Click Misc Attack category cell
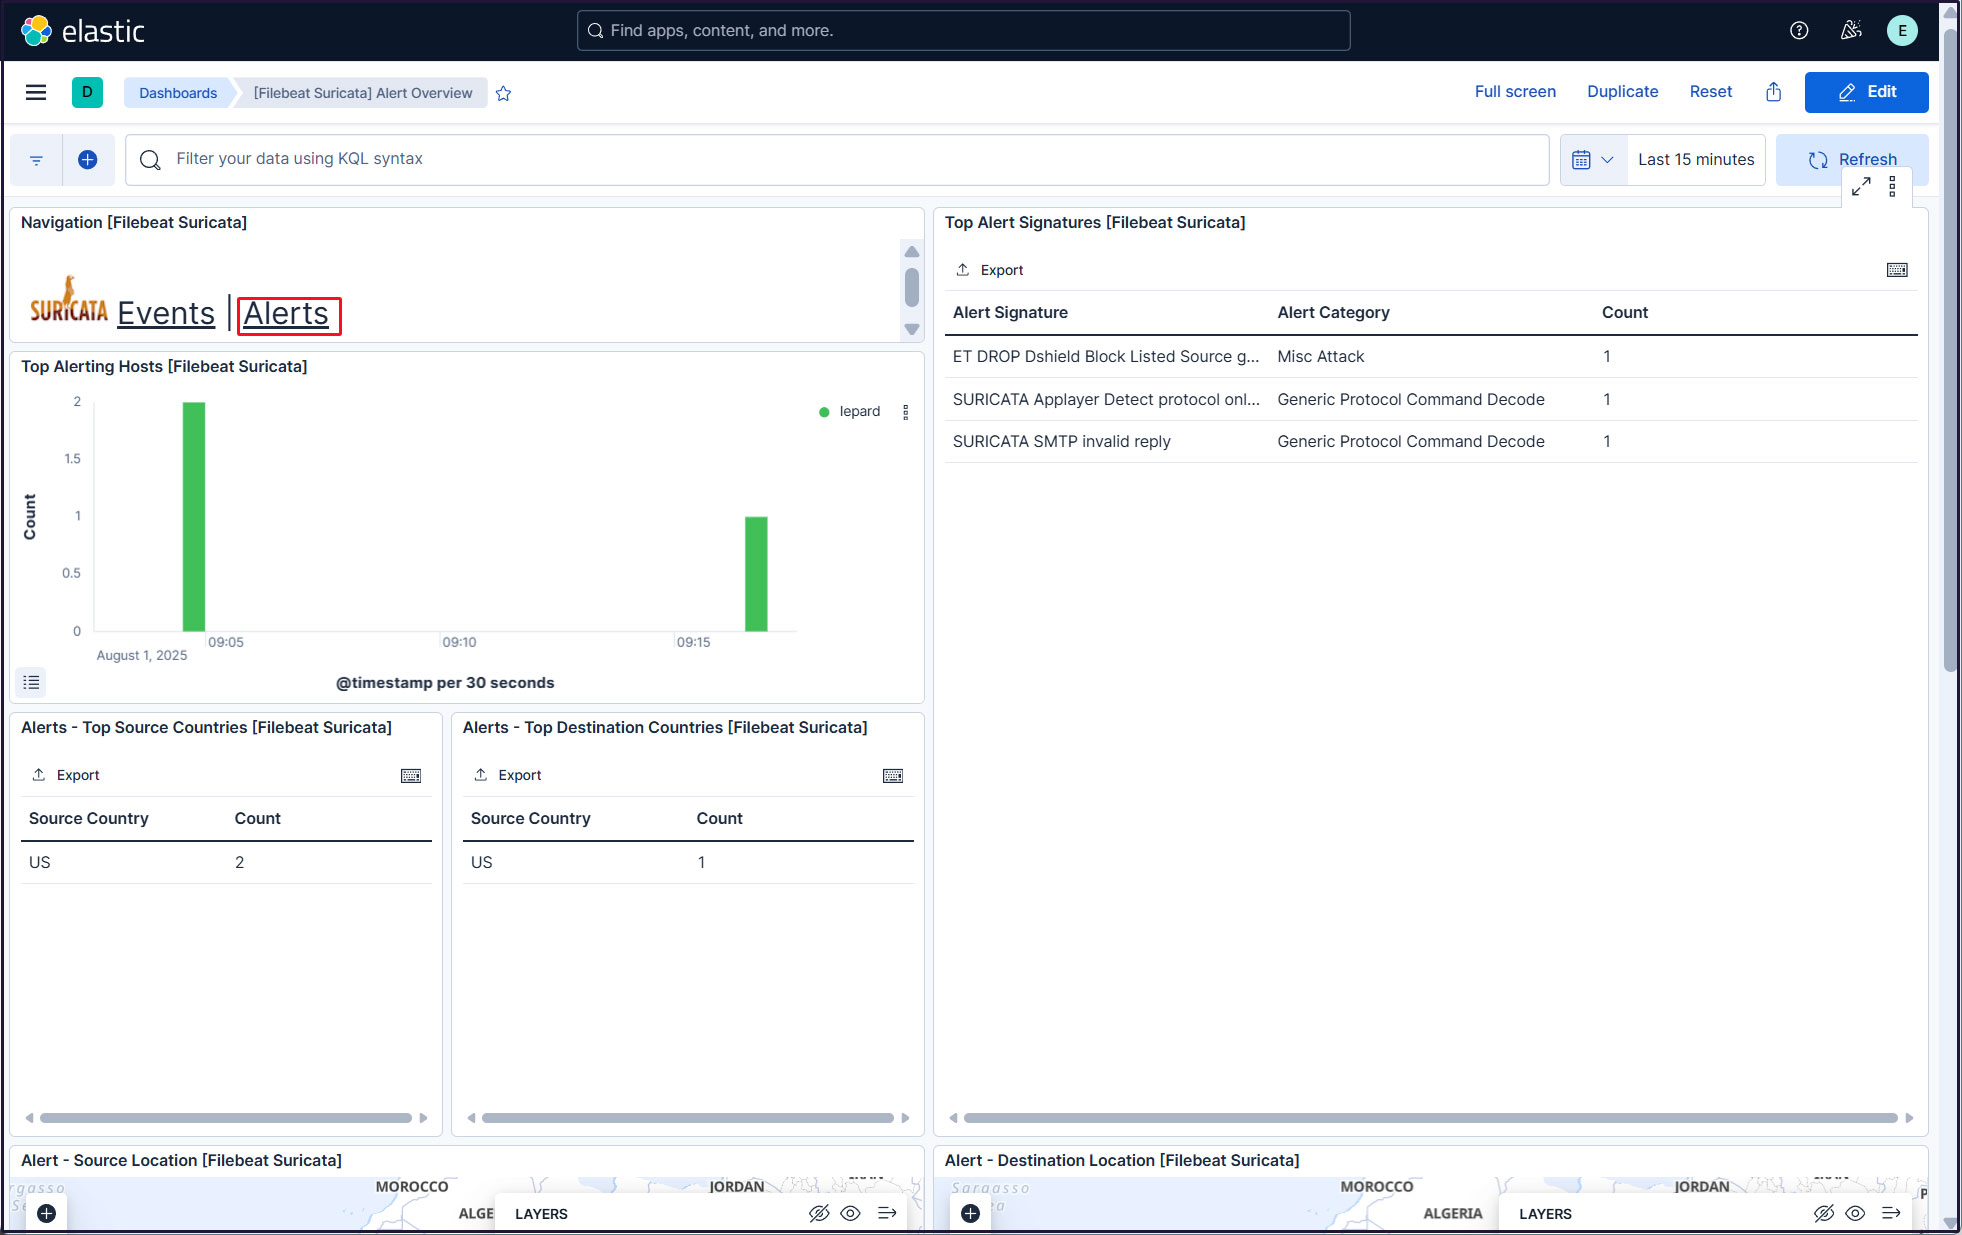 pos(1320,357)
